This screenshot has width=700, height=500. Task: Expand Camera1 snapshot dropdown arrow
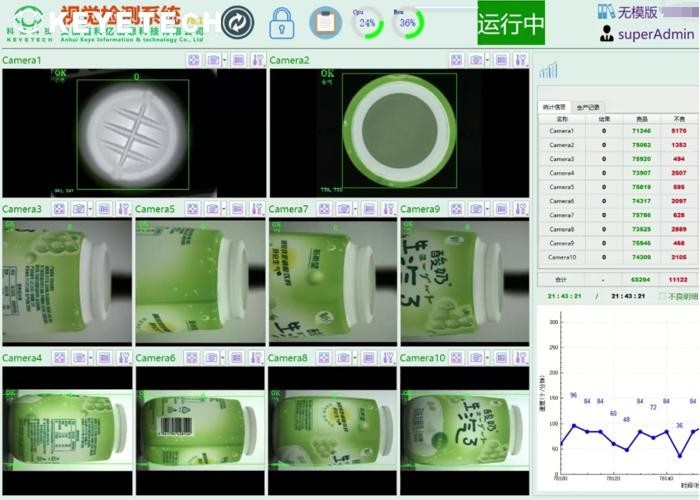[223, 61]
